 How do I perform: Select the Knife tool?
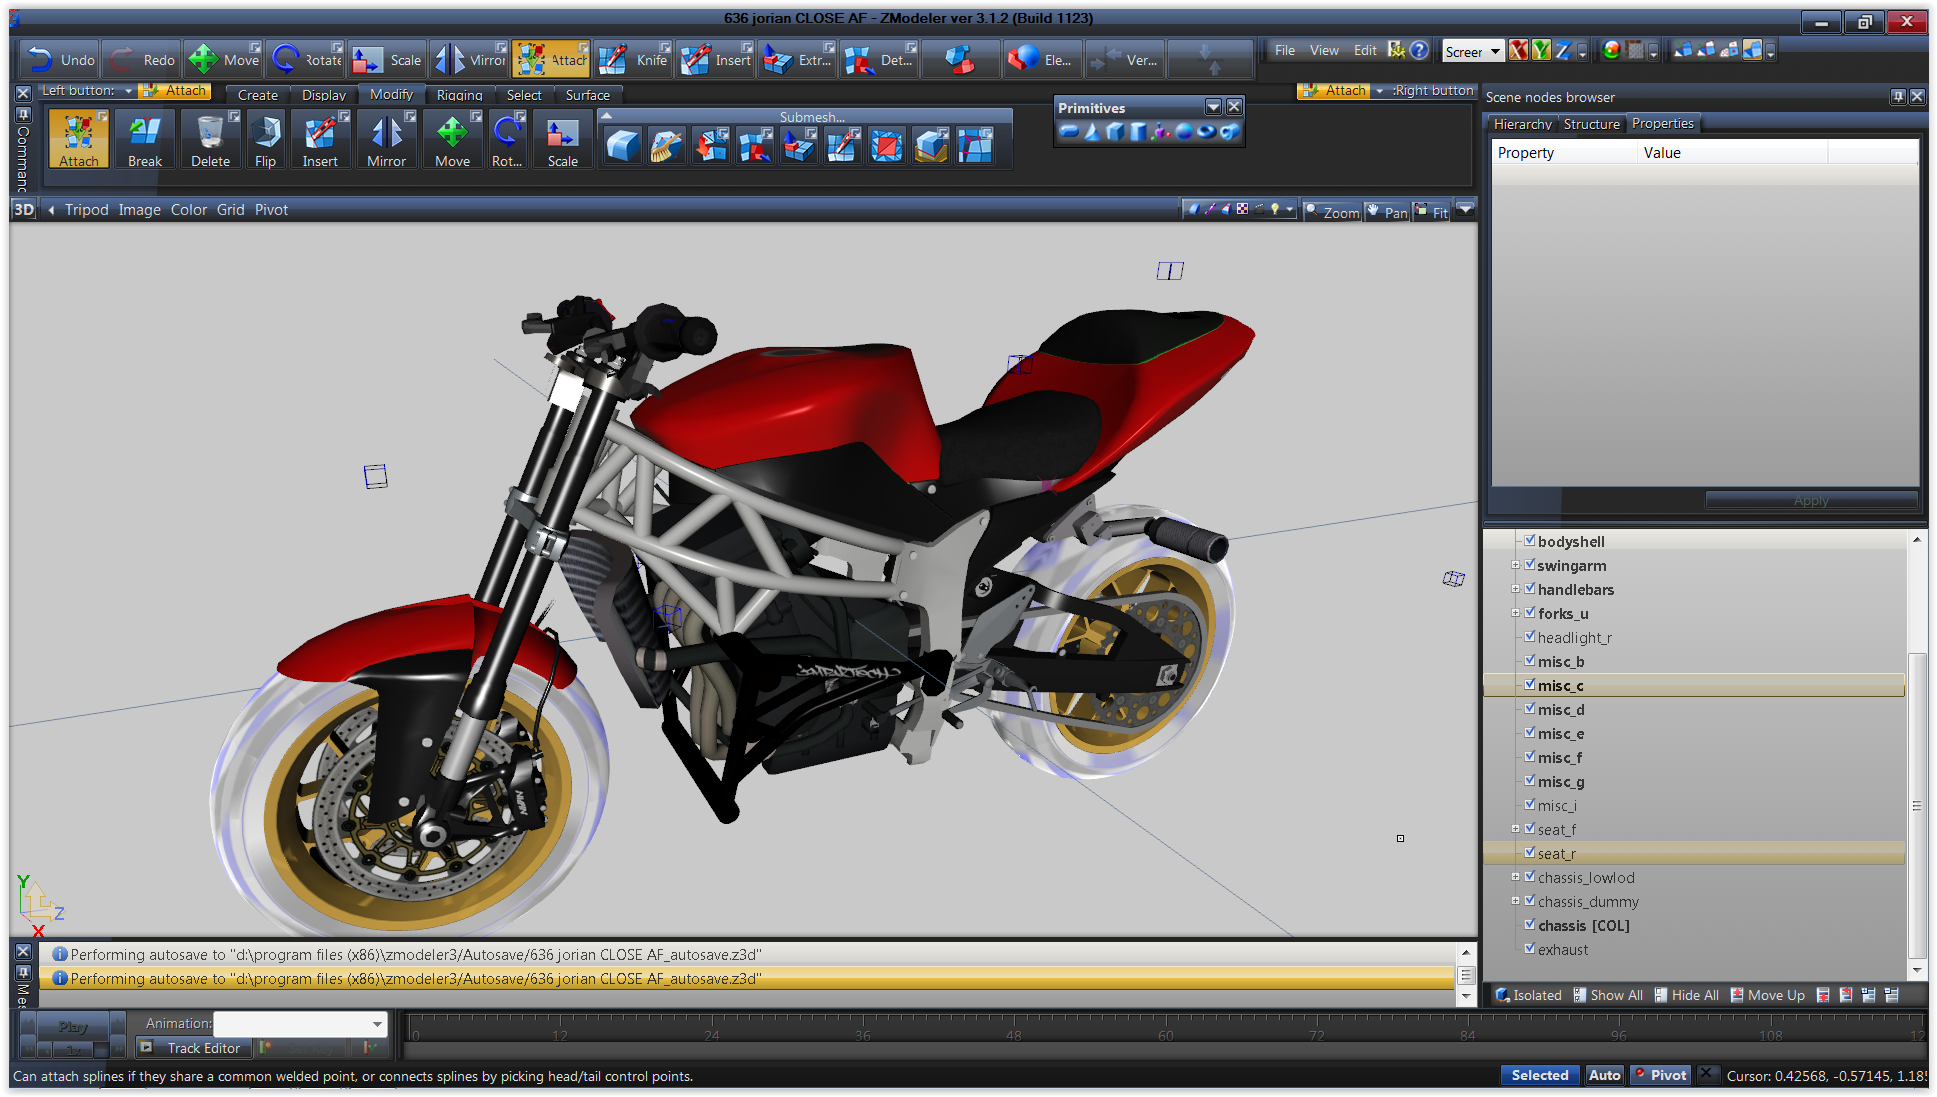[x=633, y=60]
